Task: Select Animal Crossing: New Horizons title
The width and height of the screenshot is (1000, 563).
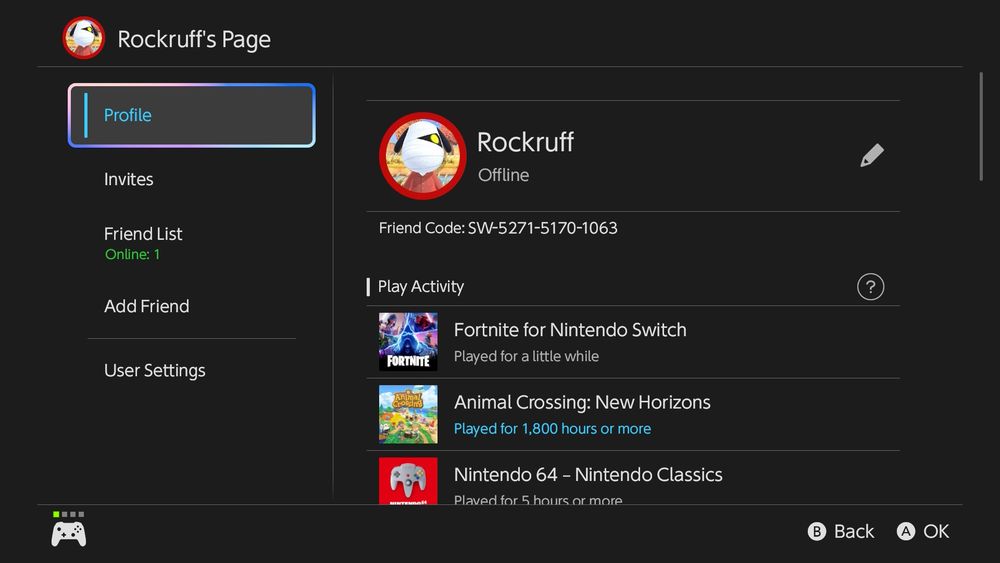Action: point(582,402)
